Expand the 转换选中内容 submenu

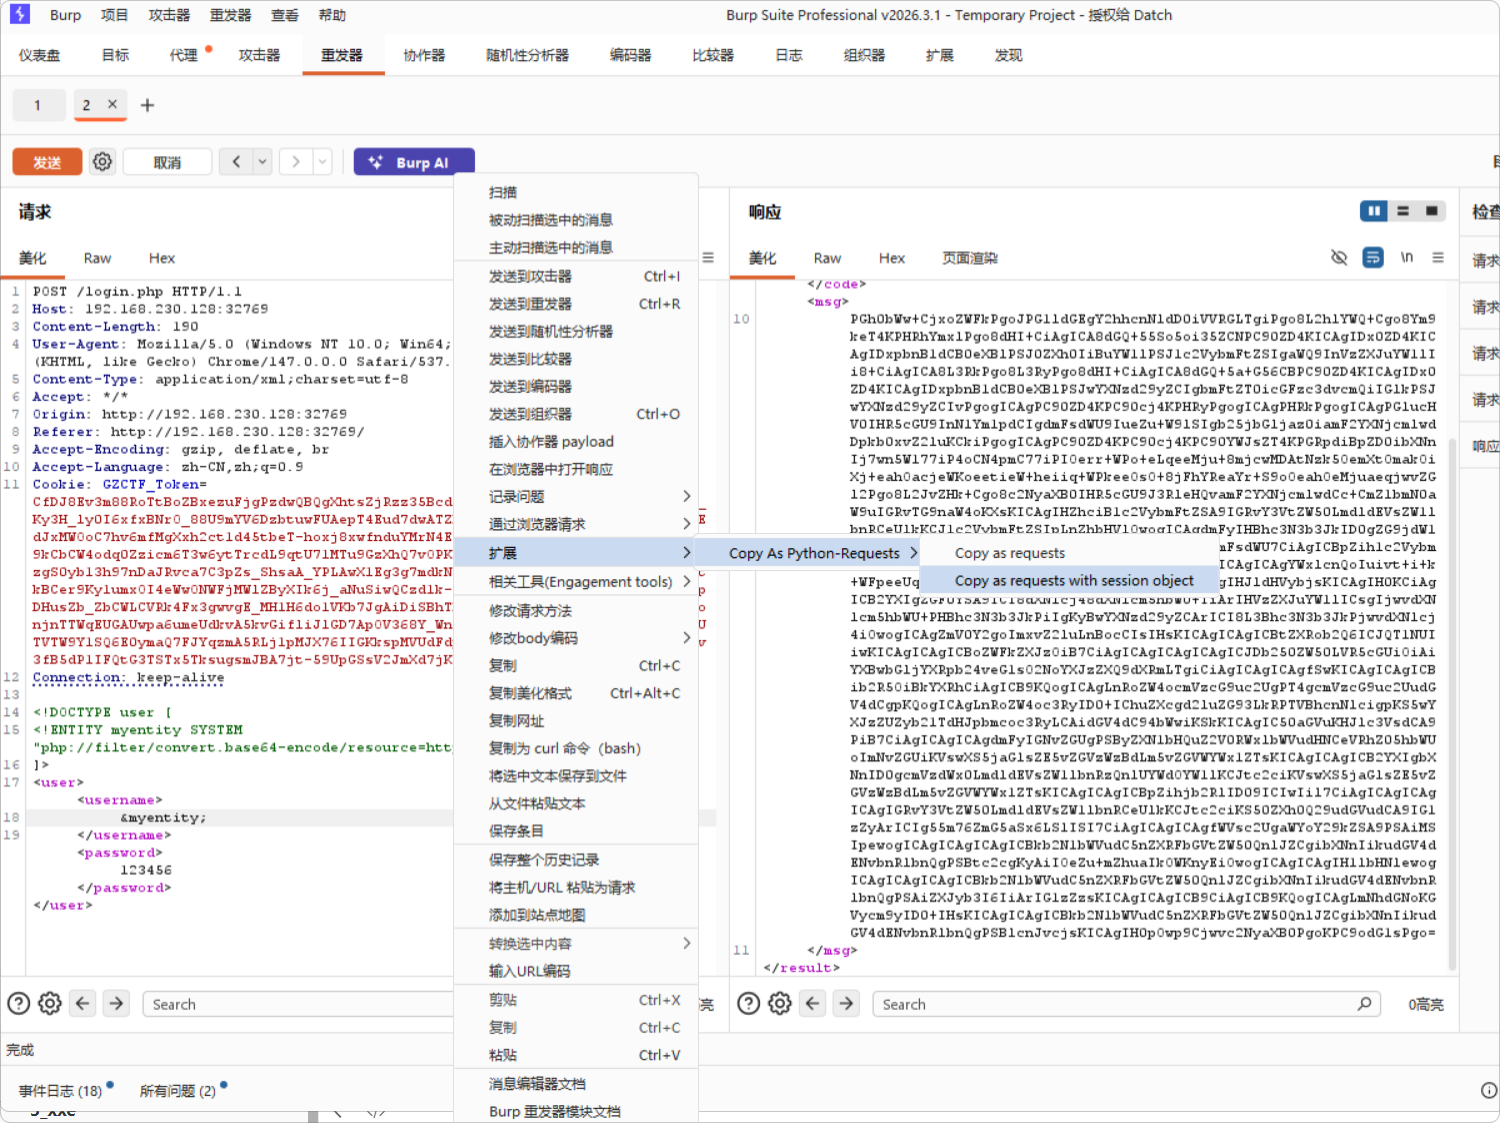[576, 943]
